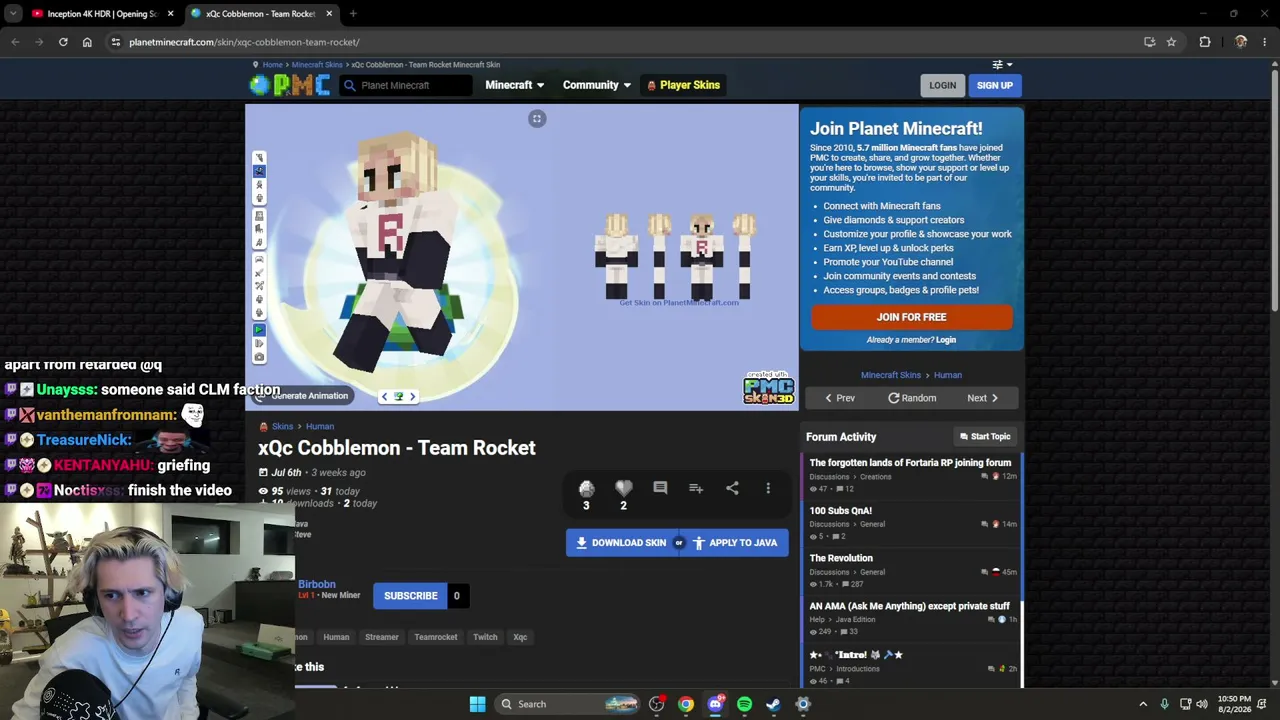This screenshot has height=720, width=1280.
Task: Open Steam from the taskbar
Action: coord(773,704)
